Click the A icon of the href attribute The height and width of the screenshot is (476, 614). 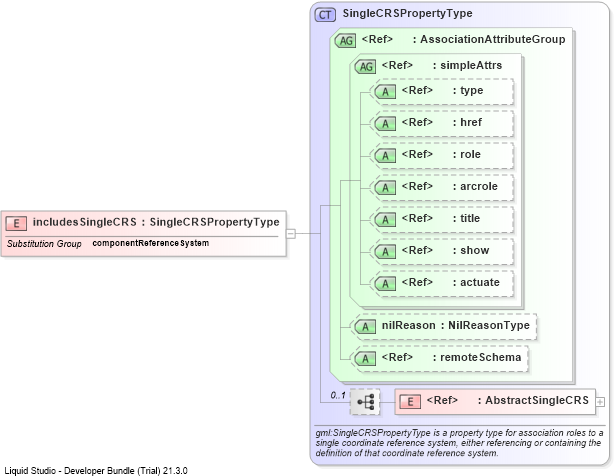click(x=385, y=124)
